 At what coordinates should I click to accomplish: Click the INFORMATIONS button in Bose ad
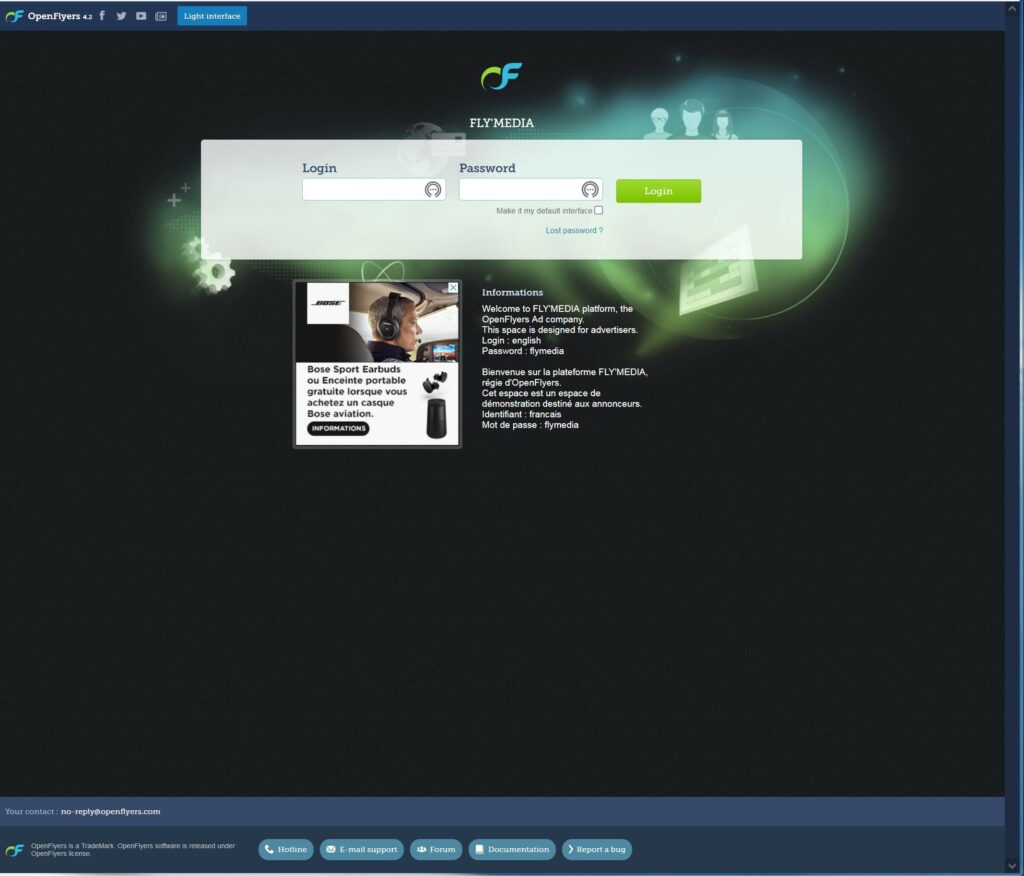pos(338,429)
